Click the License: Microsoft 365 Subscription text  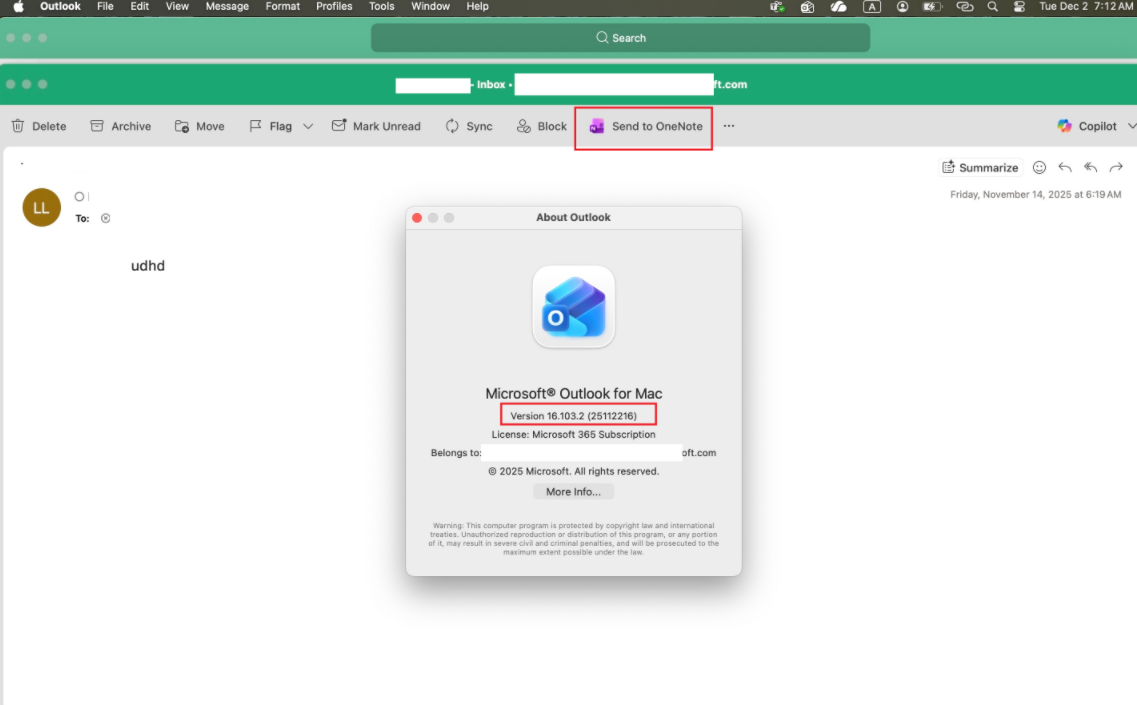574,434
